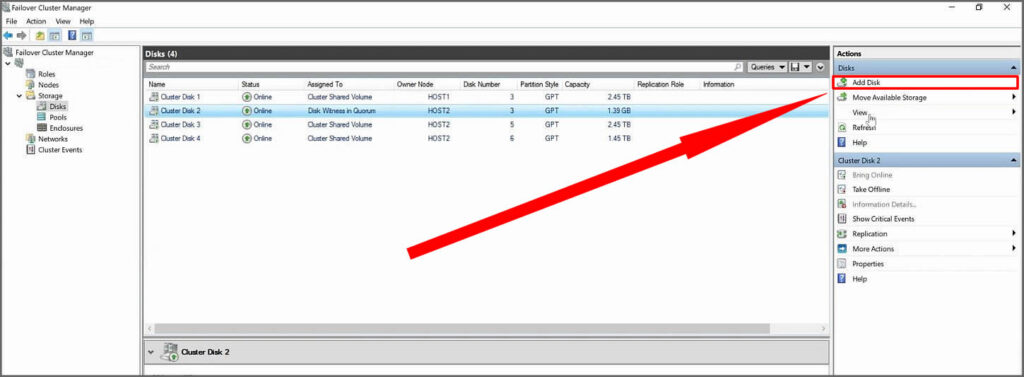Open the File menu
This screenshot has height=377, width=1024.
tap(11, 22)
